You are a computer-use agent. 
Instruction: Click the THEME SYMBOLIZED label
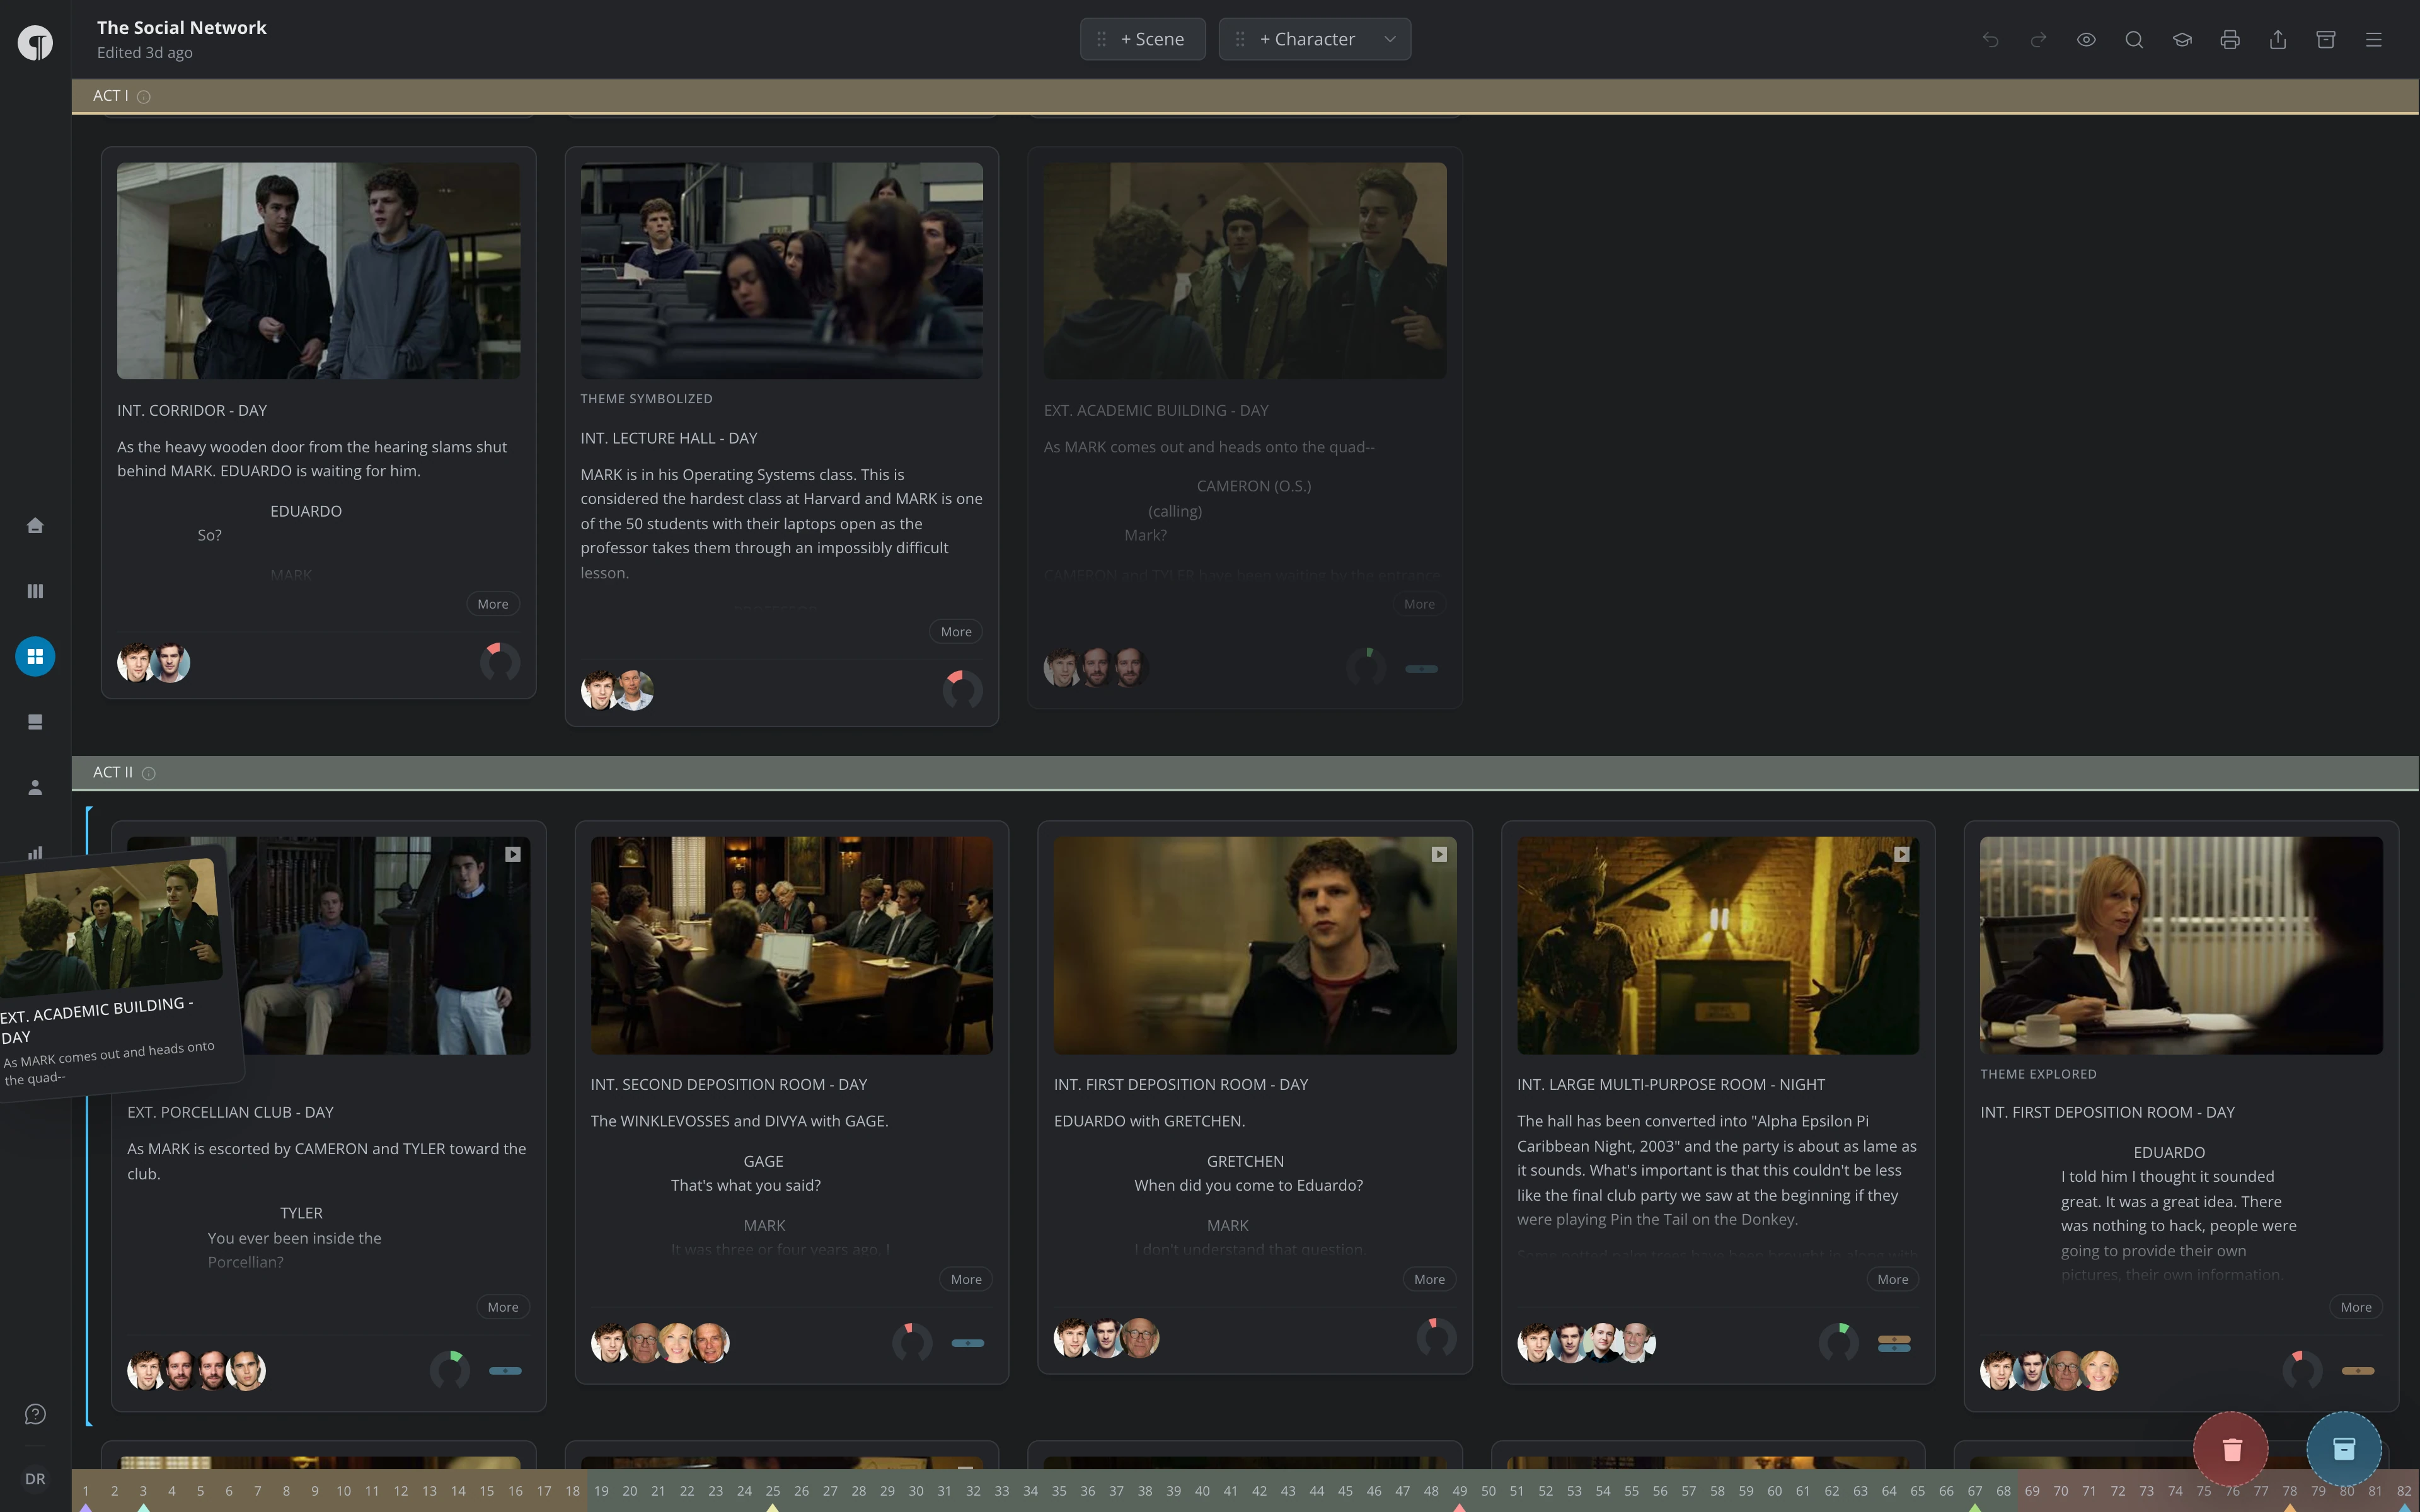(646, 399)
